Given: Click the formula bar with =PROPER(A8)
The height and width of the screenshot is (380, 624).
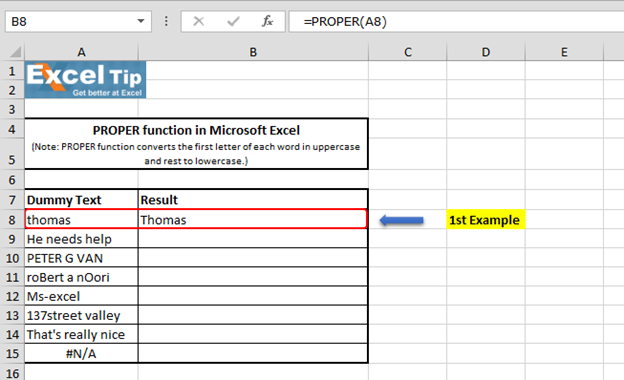Looking at the screenshot, I should (456, 21).
